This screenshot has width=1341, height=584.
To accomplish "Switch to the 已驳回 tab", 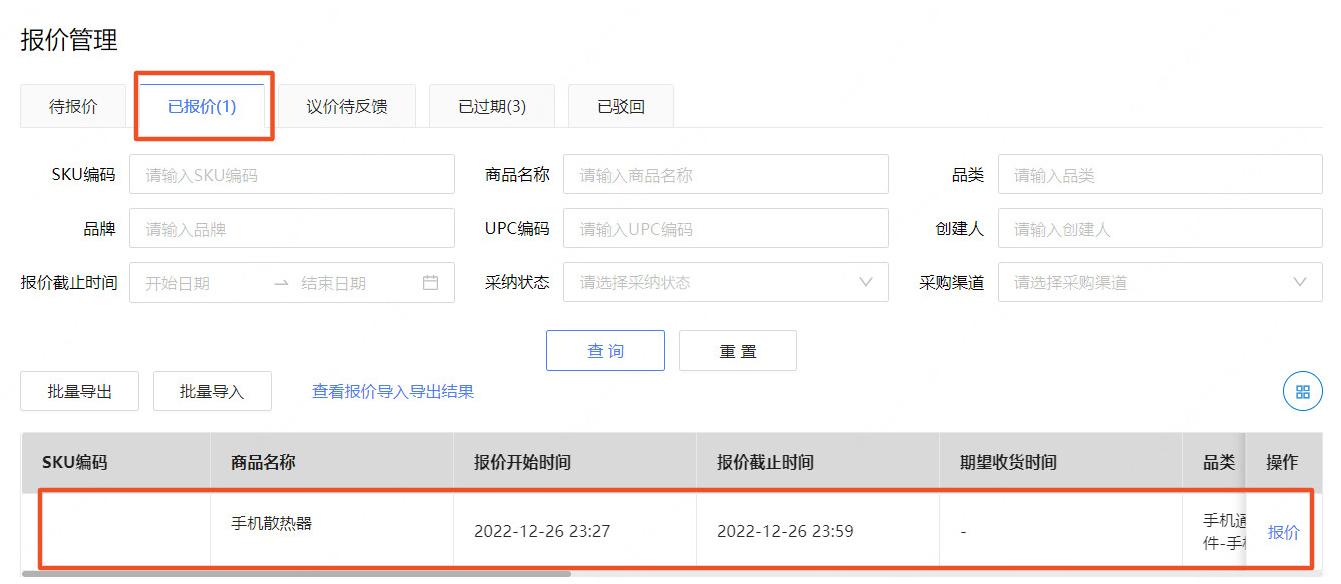I will [620, 105].
